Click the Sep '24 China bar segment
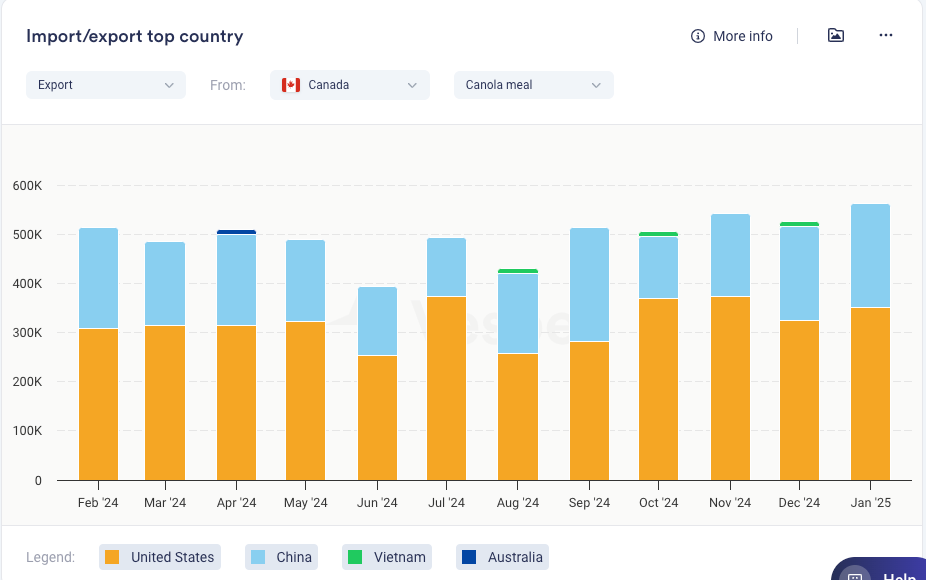926x580 pixels. (x=589, y=285)
